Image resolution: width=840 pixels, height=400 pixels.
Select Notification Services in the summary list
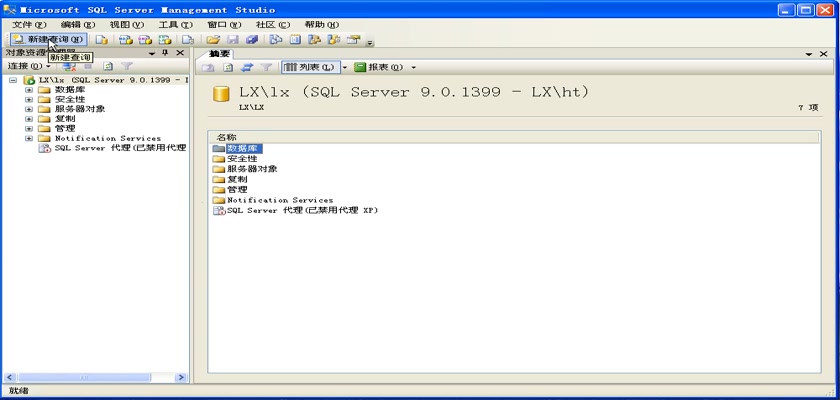(x=280, y=200)
